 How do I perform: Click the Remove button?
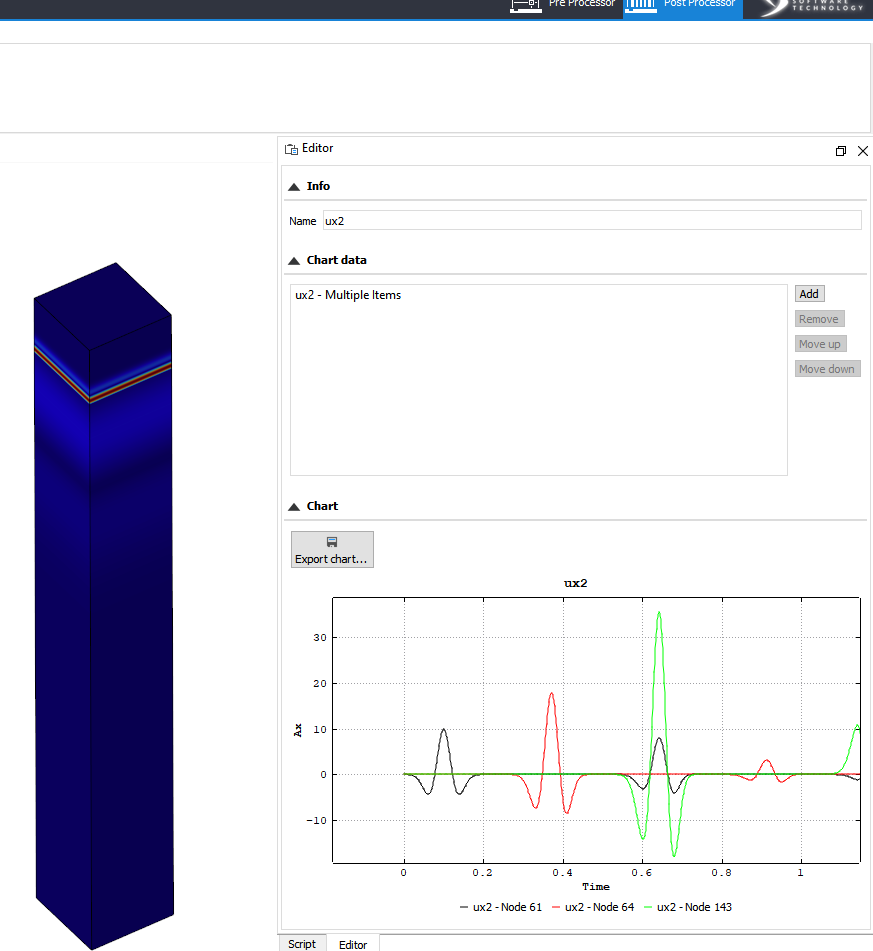[819, 319]
